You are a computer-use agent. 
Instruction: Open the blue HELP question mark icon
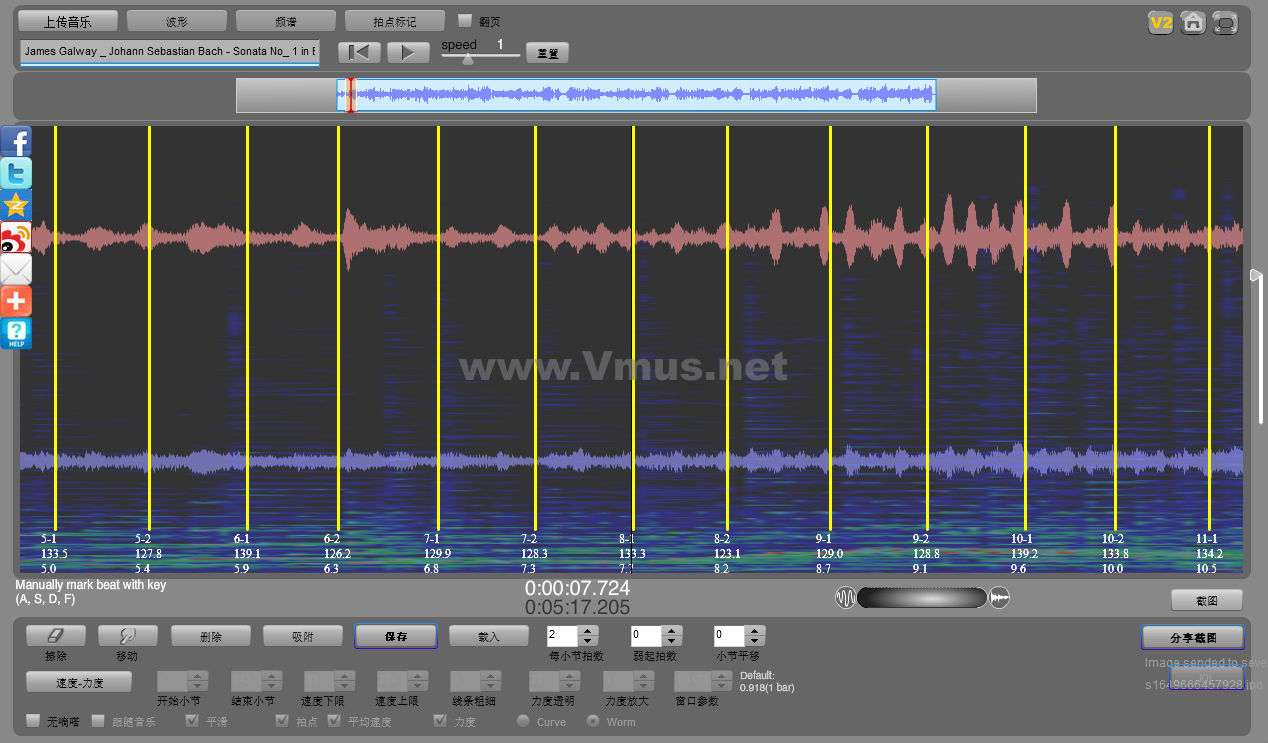[x=16, y=333]
